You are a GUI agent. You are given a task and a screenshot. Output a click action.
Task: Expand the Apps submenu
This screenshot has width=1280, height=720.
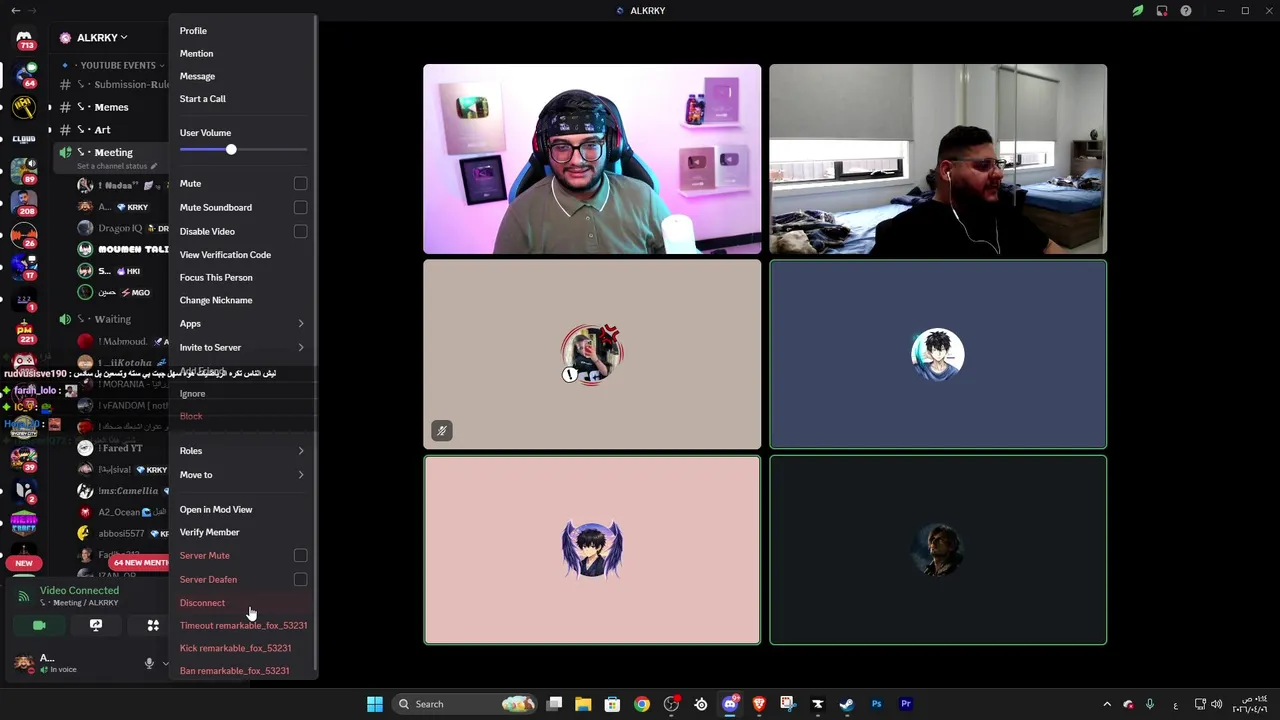click(243, 324)
